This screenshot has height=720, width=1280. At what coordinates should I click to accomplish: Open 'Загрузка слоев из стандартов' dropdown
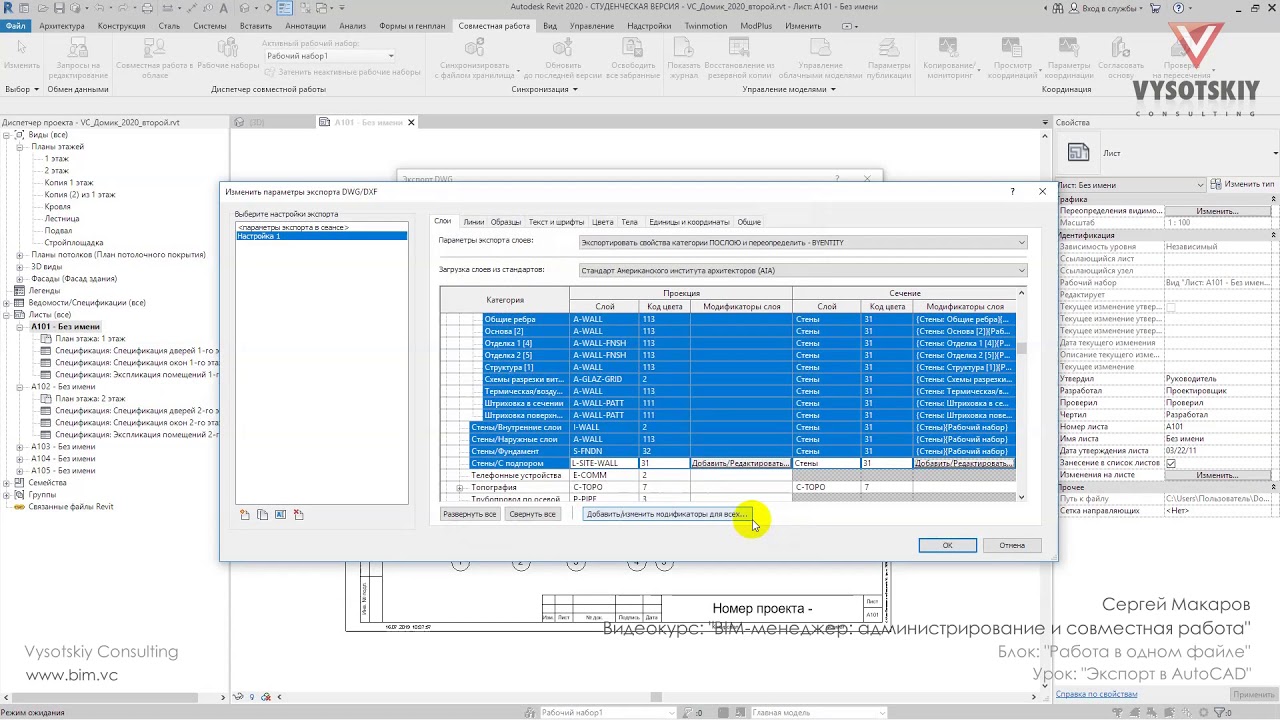point(802,270)
